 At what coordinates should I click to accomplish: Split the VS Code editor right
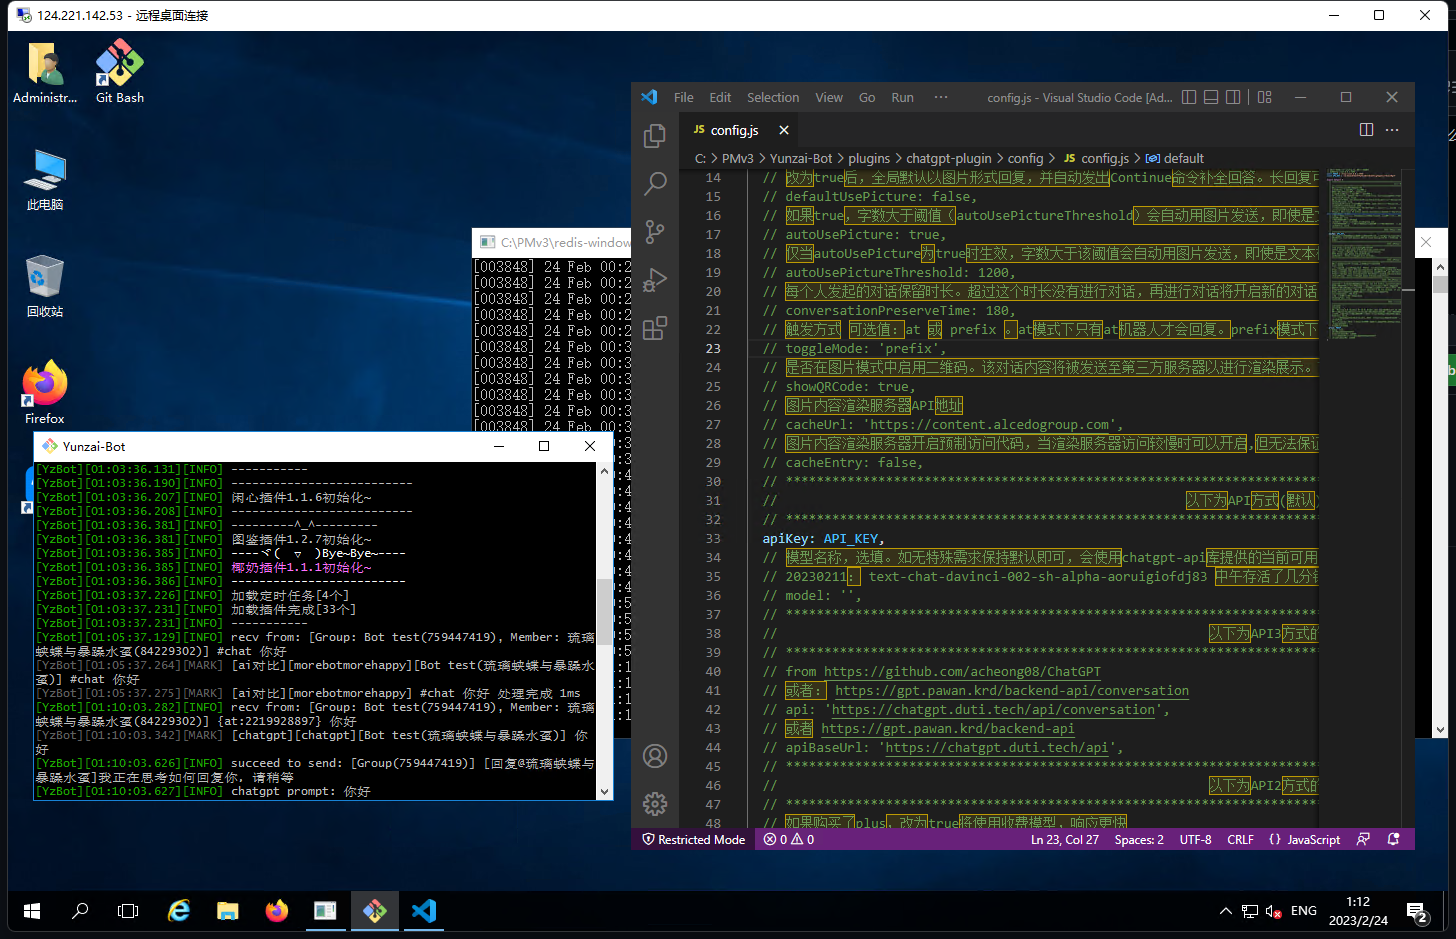pyautogui.click(x=1366, y=130)
